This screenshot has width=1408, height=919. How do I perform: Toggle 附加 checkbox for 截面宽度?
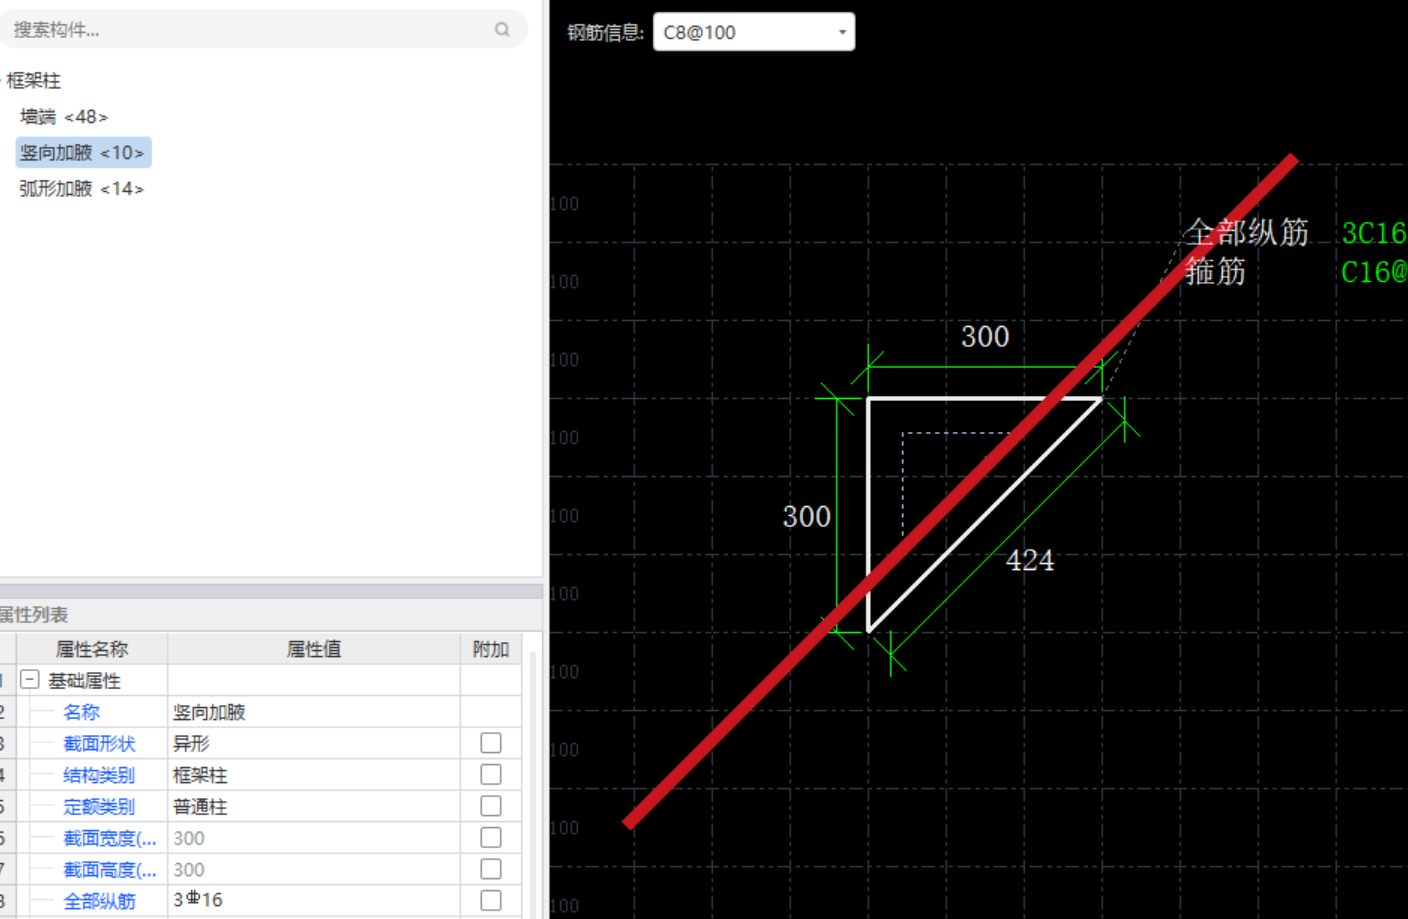pos(491,838)
